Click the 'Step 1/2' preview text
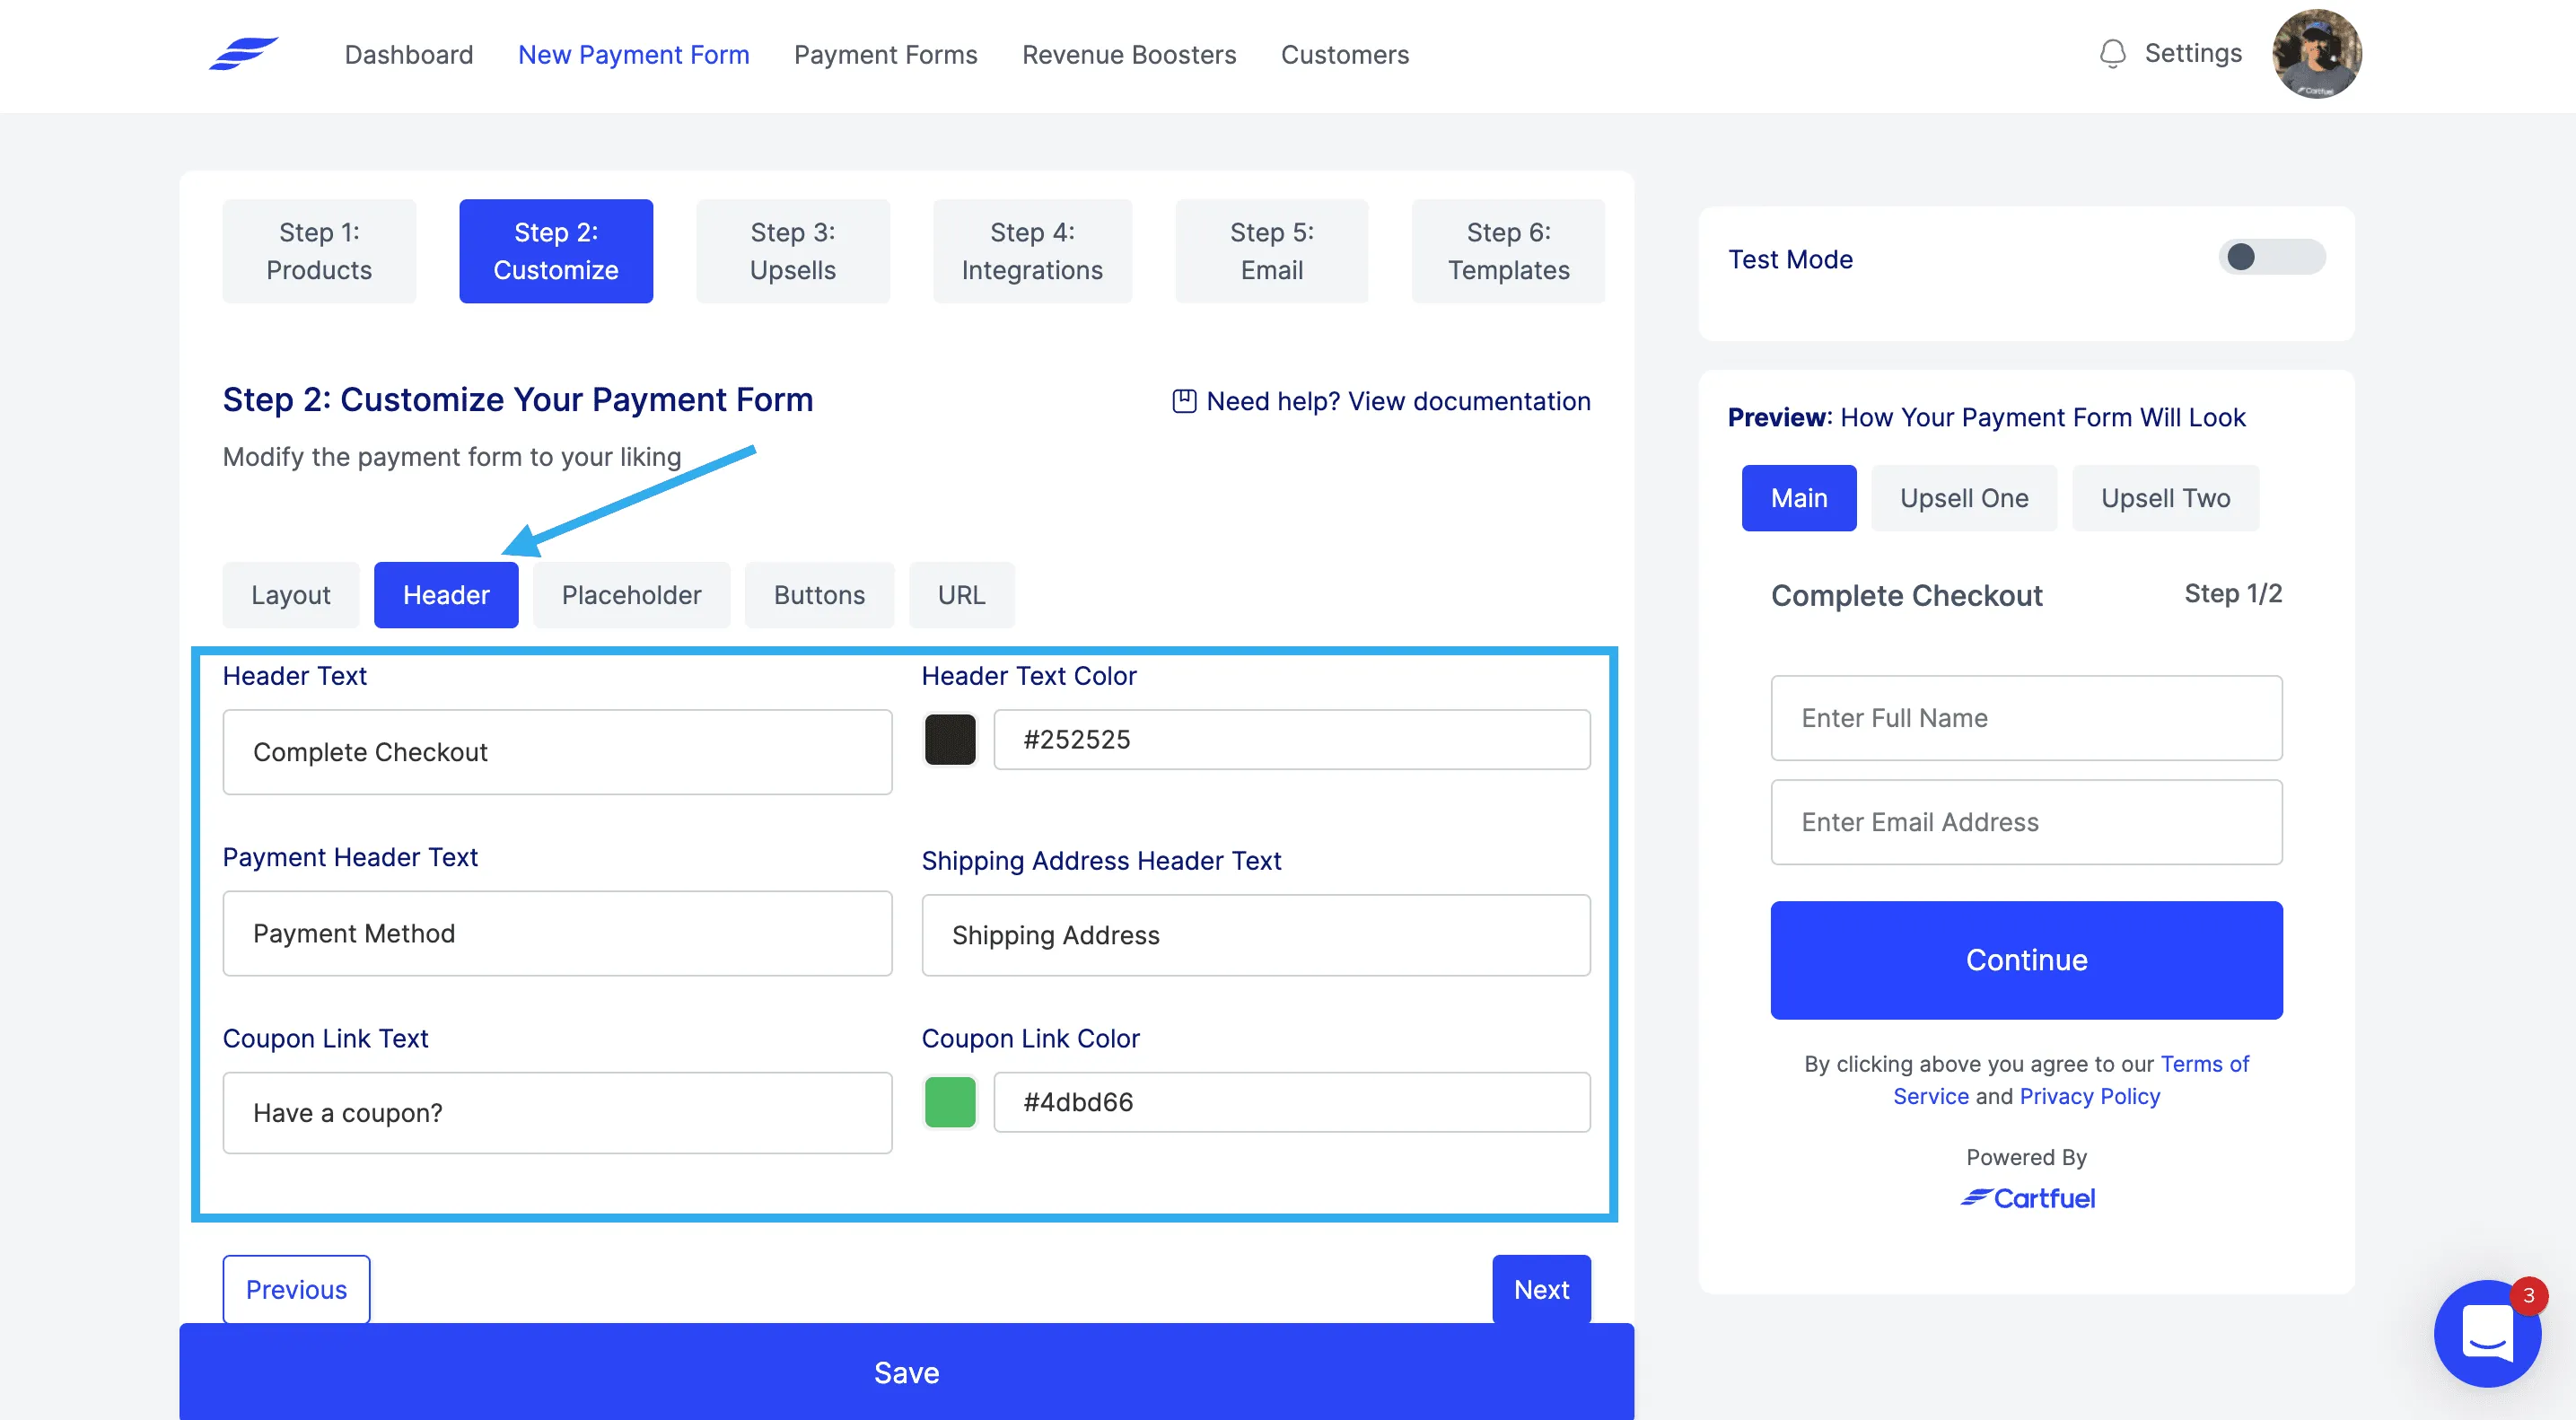Image resolution: width=2576 pixels, height=1420 pixels. coord(2233,593)
